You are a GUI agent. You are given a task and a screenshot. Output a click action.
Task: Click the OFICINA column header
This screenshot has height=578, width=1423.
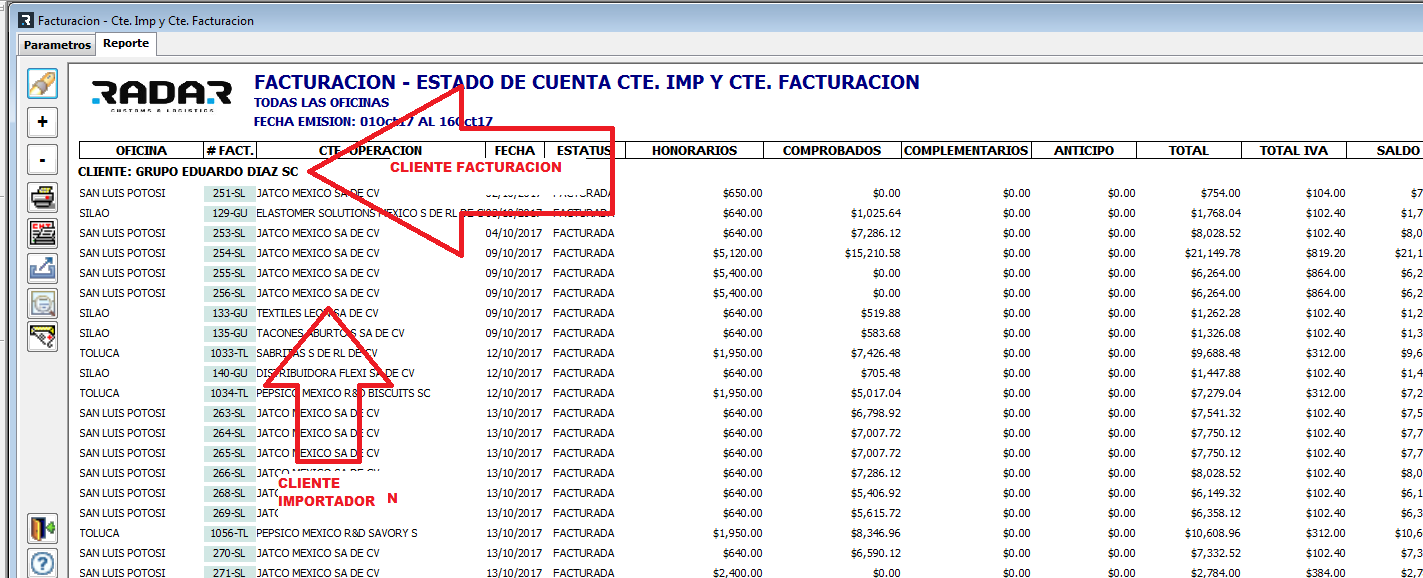point(141,151)
